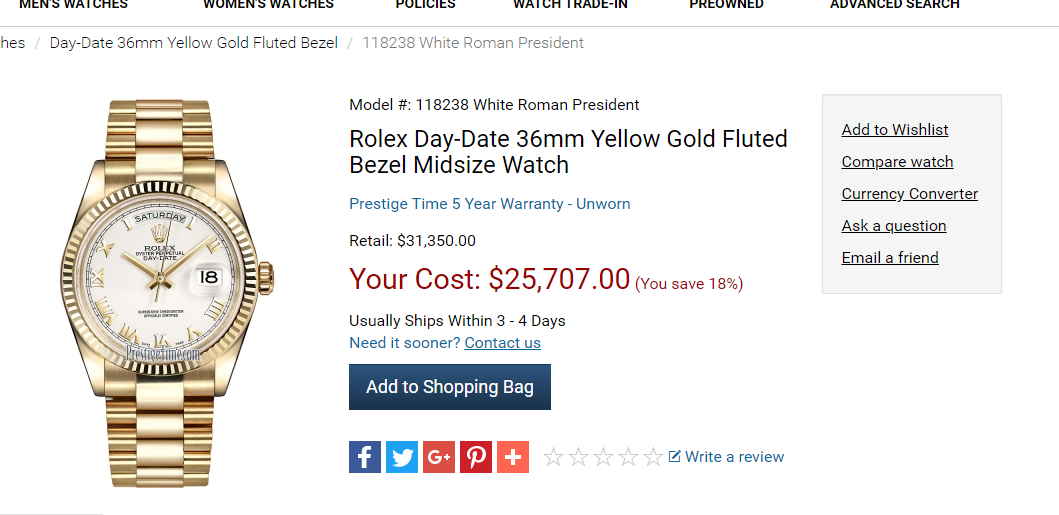The width and height of the screenshot is (1059, 515).
Task: Open the Watch Trade-In menu item
Action: tap(570, 5)
